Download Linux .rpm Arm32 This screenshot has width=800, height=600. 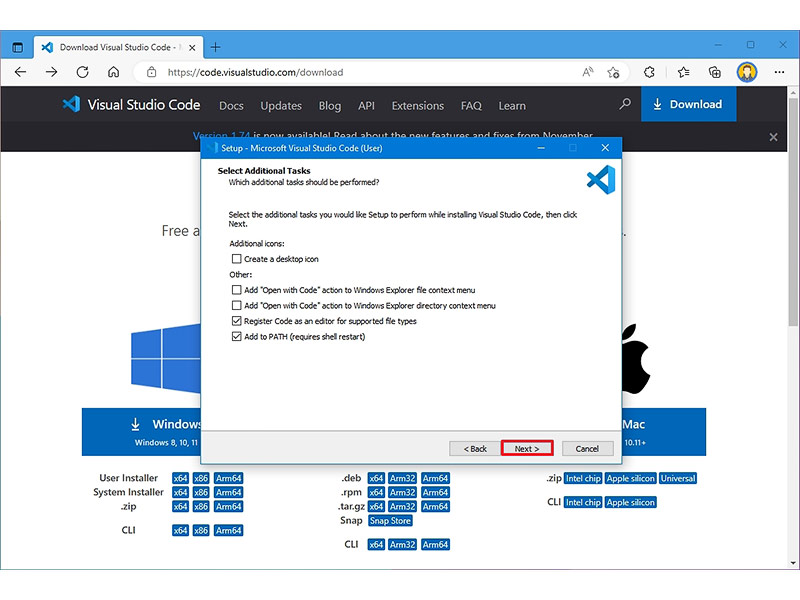[403, 492]
